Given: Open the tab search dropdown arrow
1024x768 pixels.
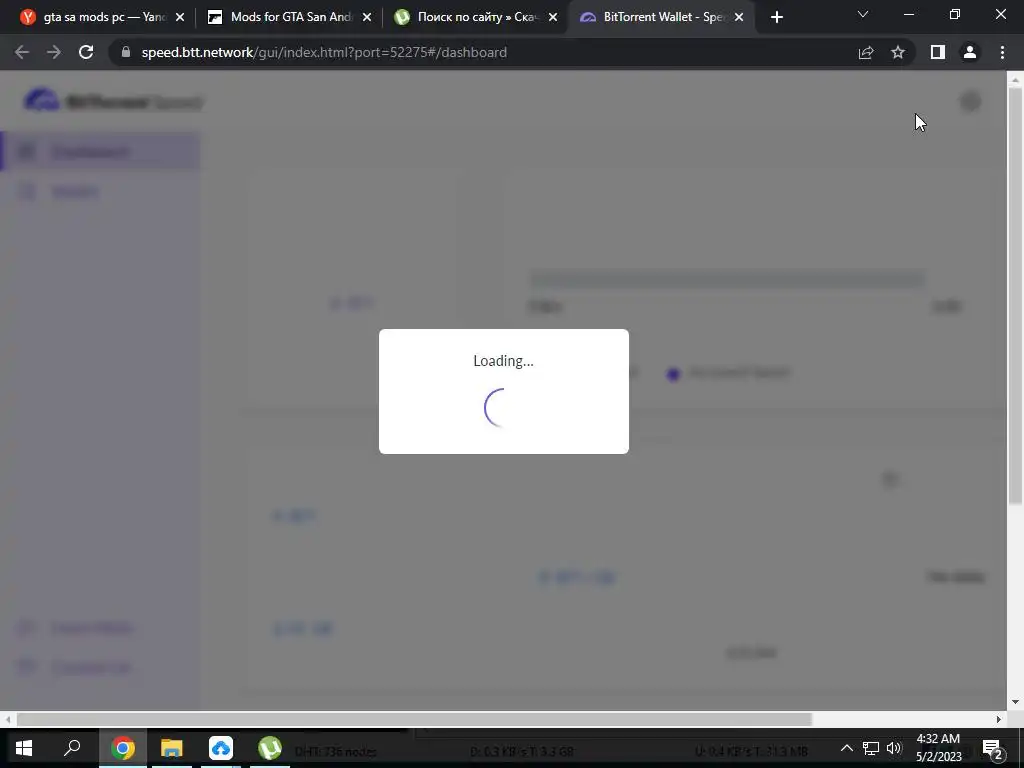Looking at the screenshot, I should click(x=863, y=14).
